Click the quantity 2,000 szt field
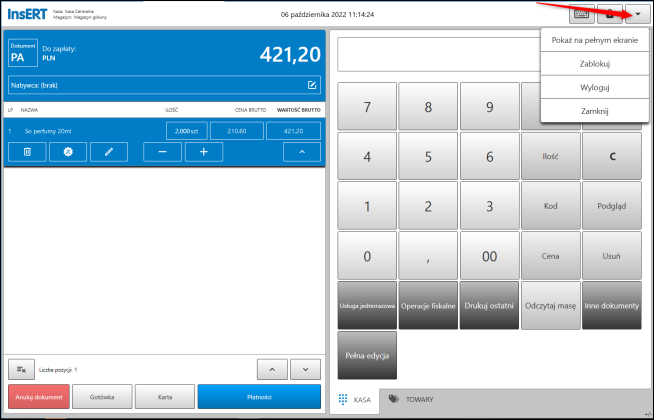 click(x=186, y=131)
